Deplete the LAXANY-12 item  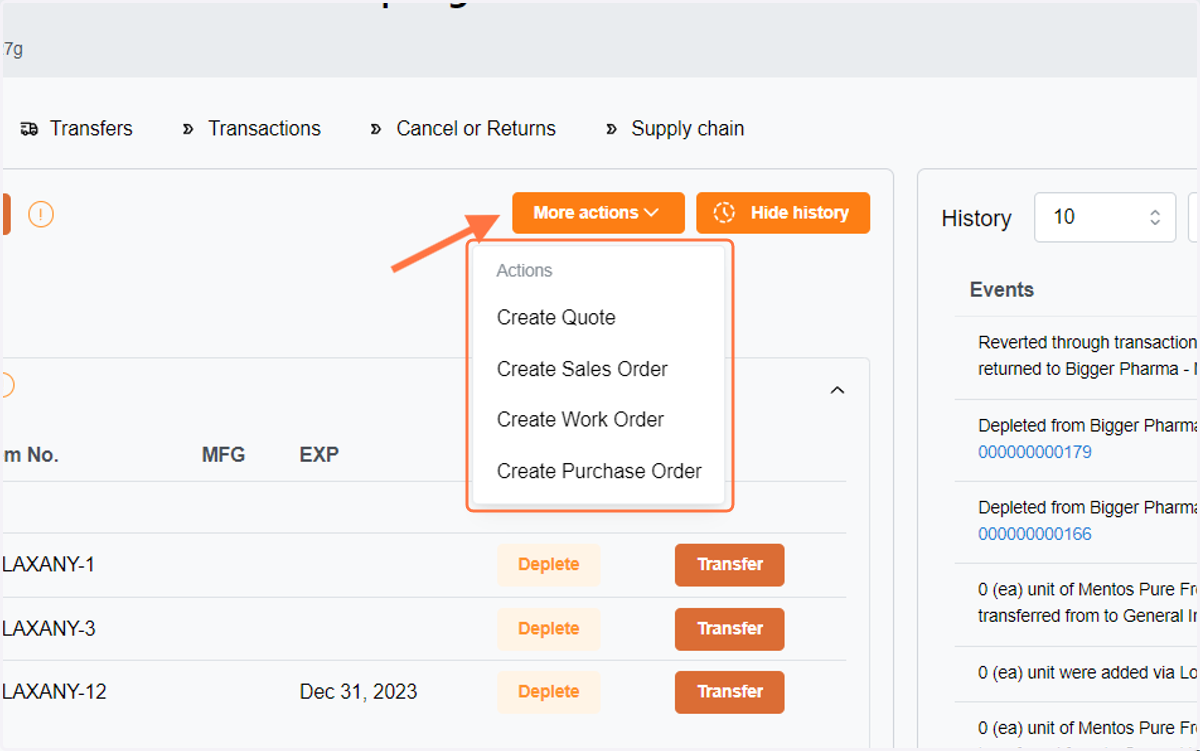pyautogui.click(x=548, y=692)
